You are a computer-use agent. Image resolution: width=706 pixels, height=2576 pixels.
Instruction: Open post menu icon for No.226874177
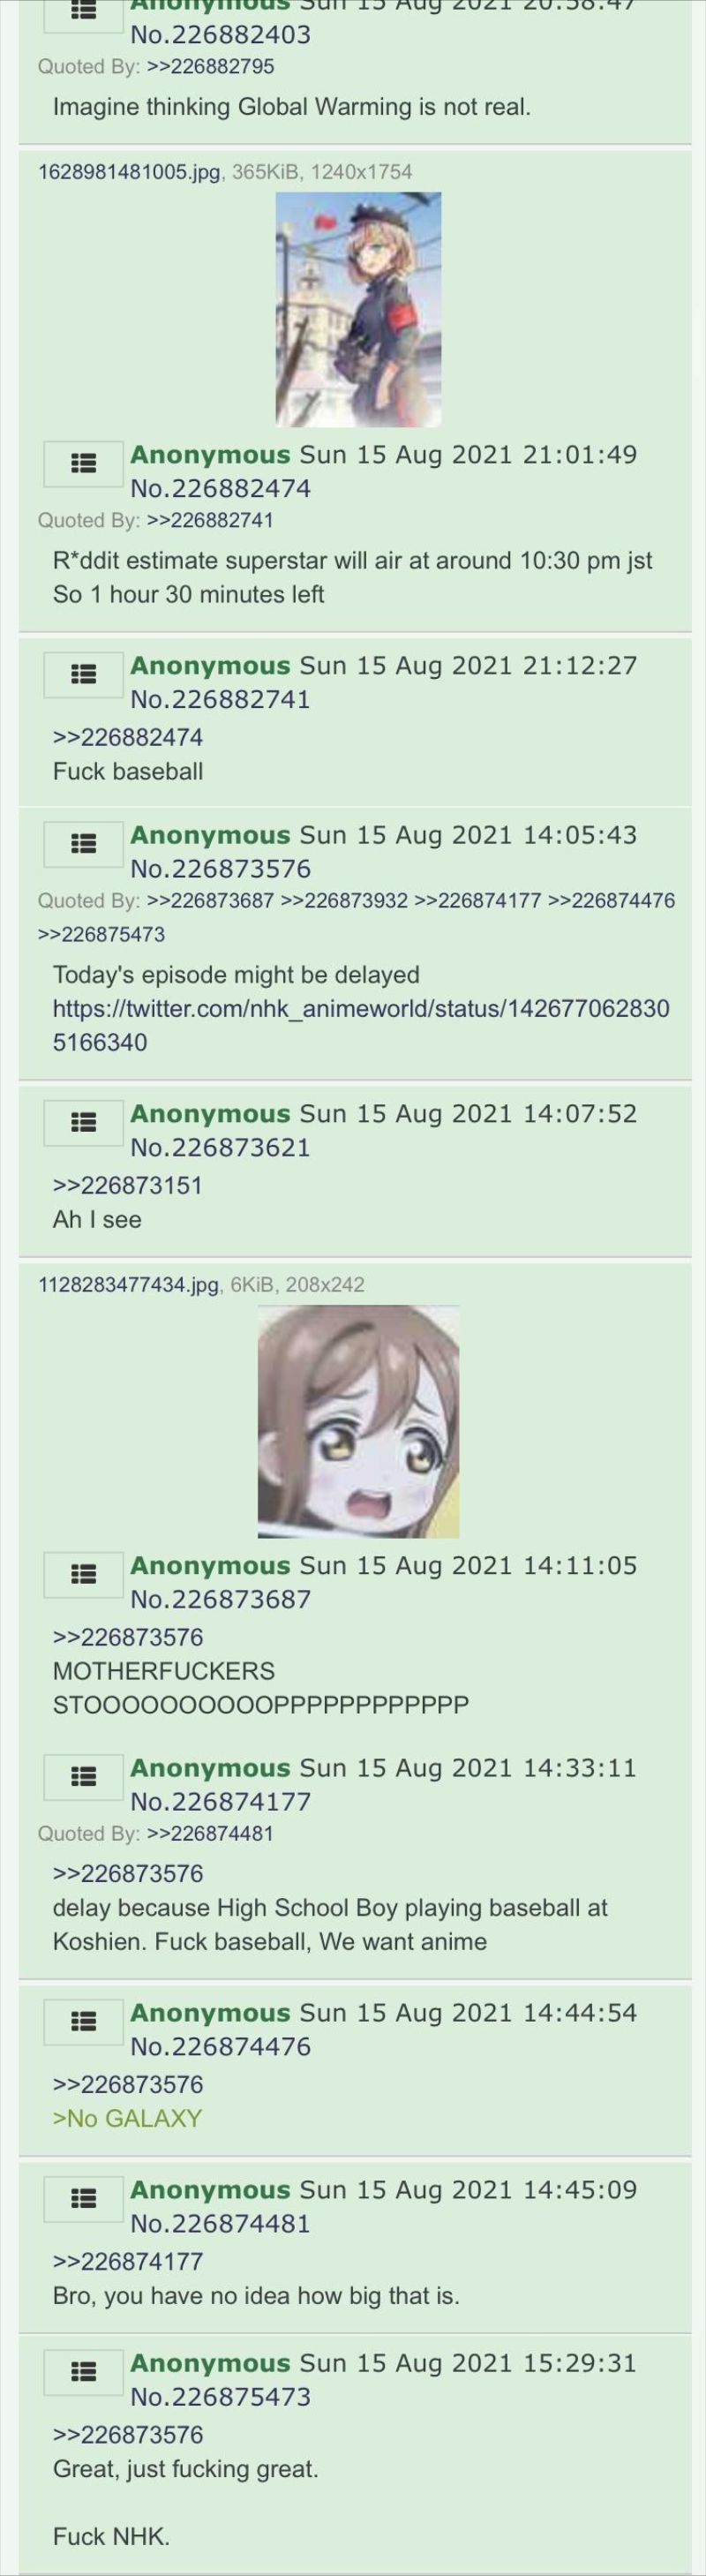click(84, 1776)
